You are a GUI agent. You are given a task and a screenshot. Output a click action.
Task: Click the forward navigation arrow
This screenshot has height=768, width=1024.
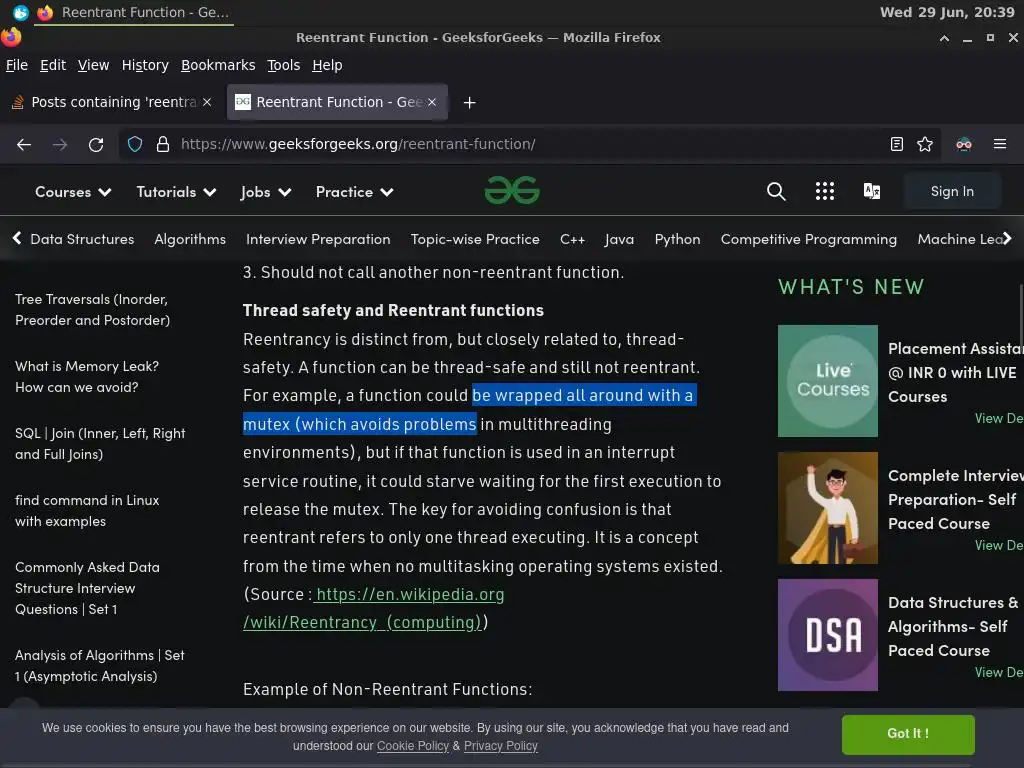tap(60, 144)
